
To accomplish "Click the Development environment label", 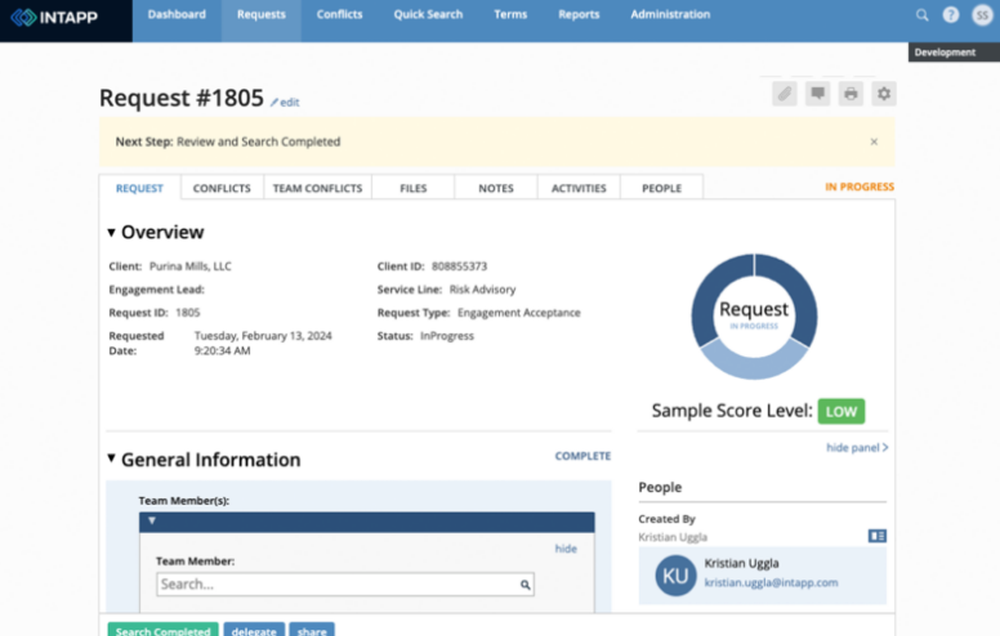I will tap(954, 52).
